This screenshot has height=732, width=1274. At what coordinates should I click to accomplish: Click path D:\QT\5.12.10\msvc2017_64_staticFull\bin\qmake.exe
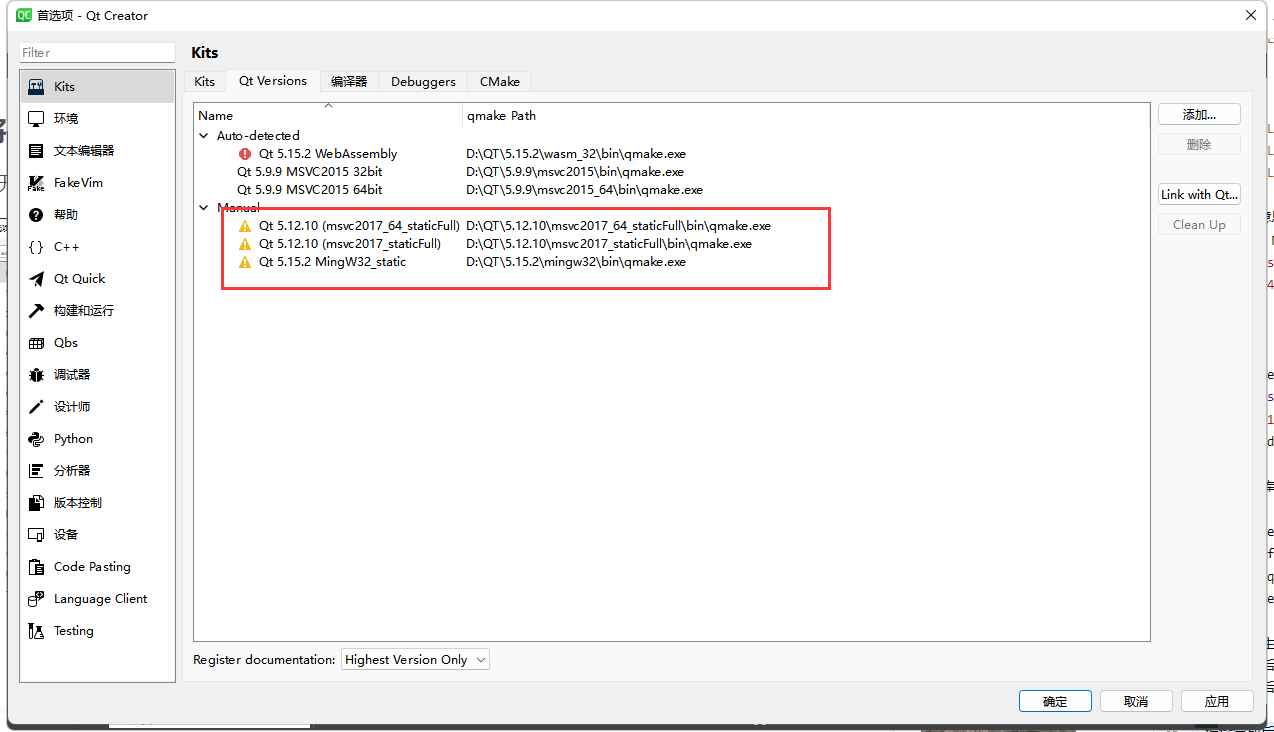tap(618, 226)
